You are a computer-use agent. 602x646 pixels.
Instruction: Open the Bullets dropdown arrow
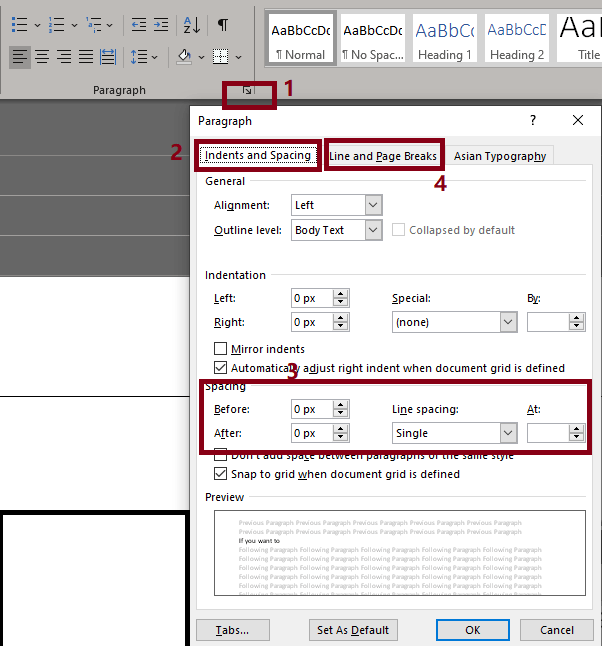point(37,26)
